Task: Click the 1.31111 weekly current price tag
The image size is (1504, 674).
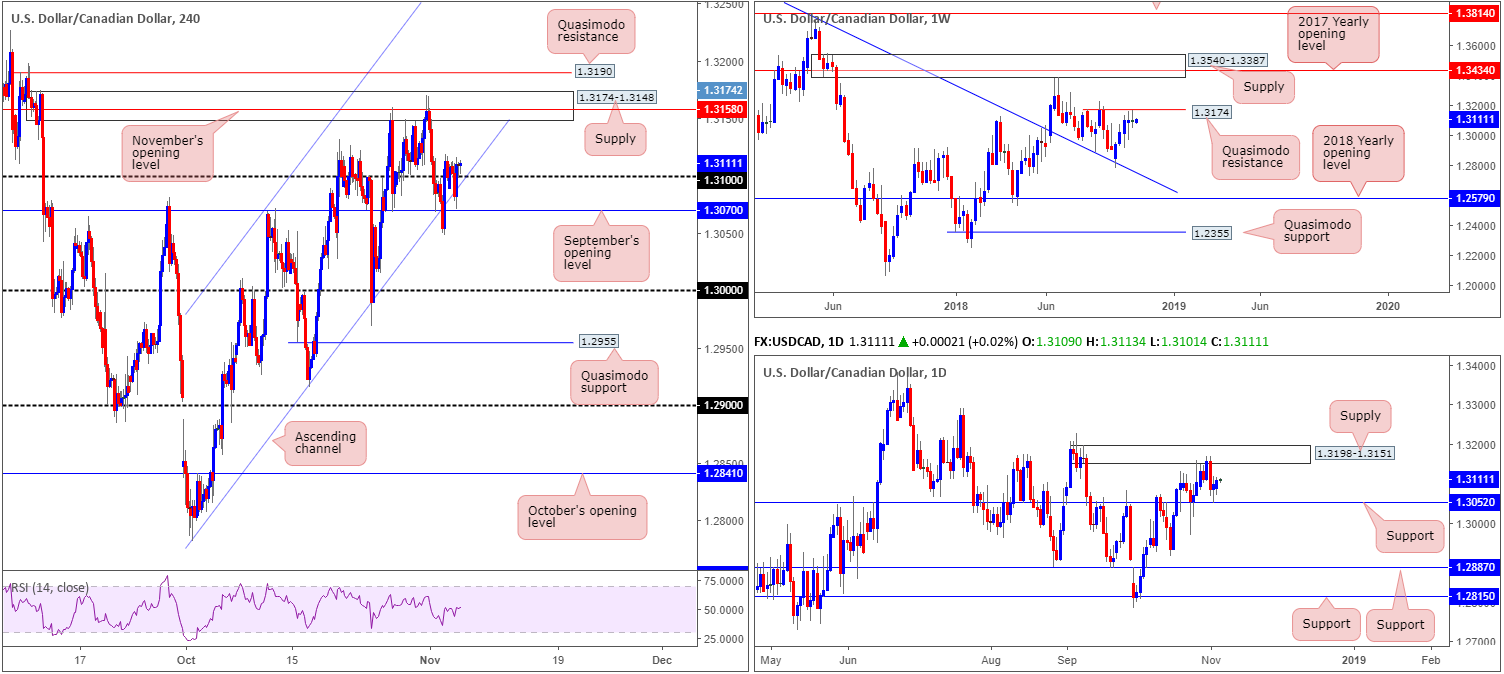Action: 1475,120
